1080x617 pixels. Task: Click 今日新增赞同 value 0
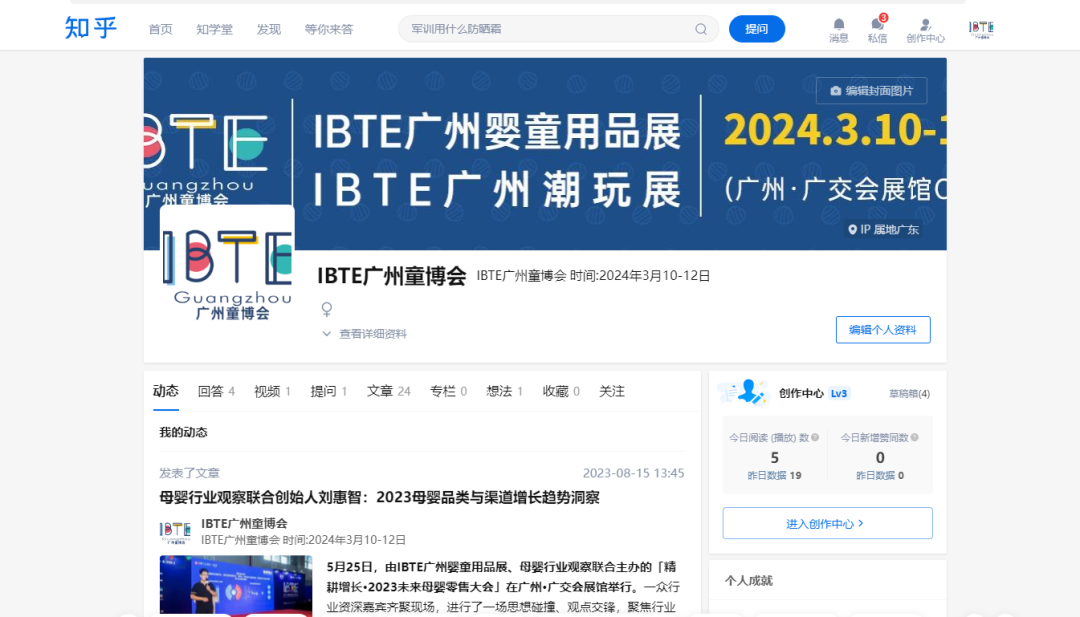880,457
